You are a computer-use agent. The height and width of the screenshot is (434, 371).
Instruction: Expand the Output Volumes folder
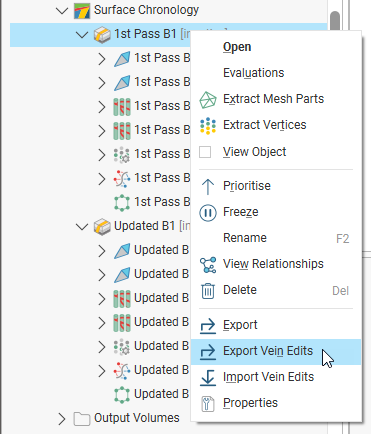(x=62, y=419)
